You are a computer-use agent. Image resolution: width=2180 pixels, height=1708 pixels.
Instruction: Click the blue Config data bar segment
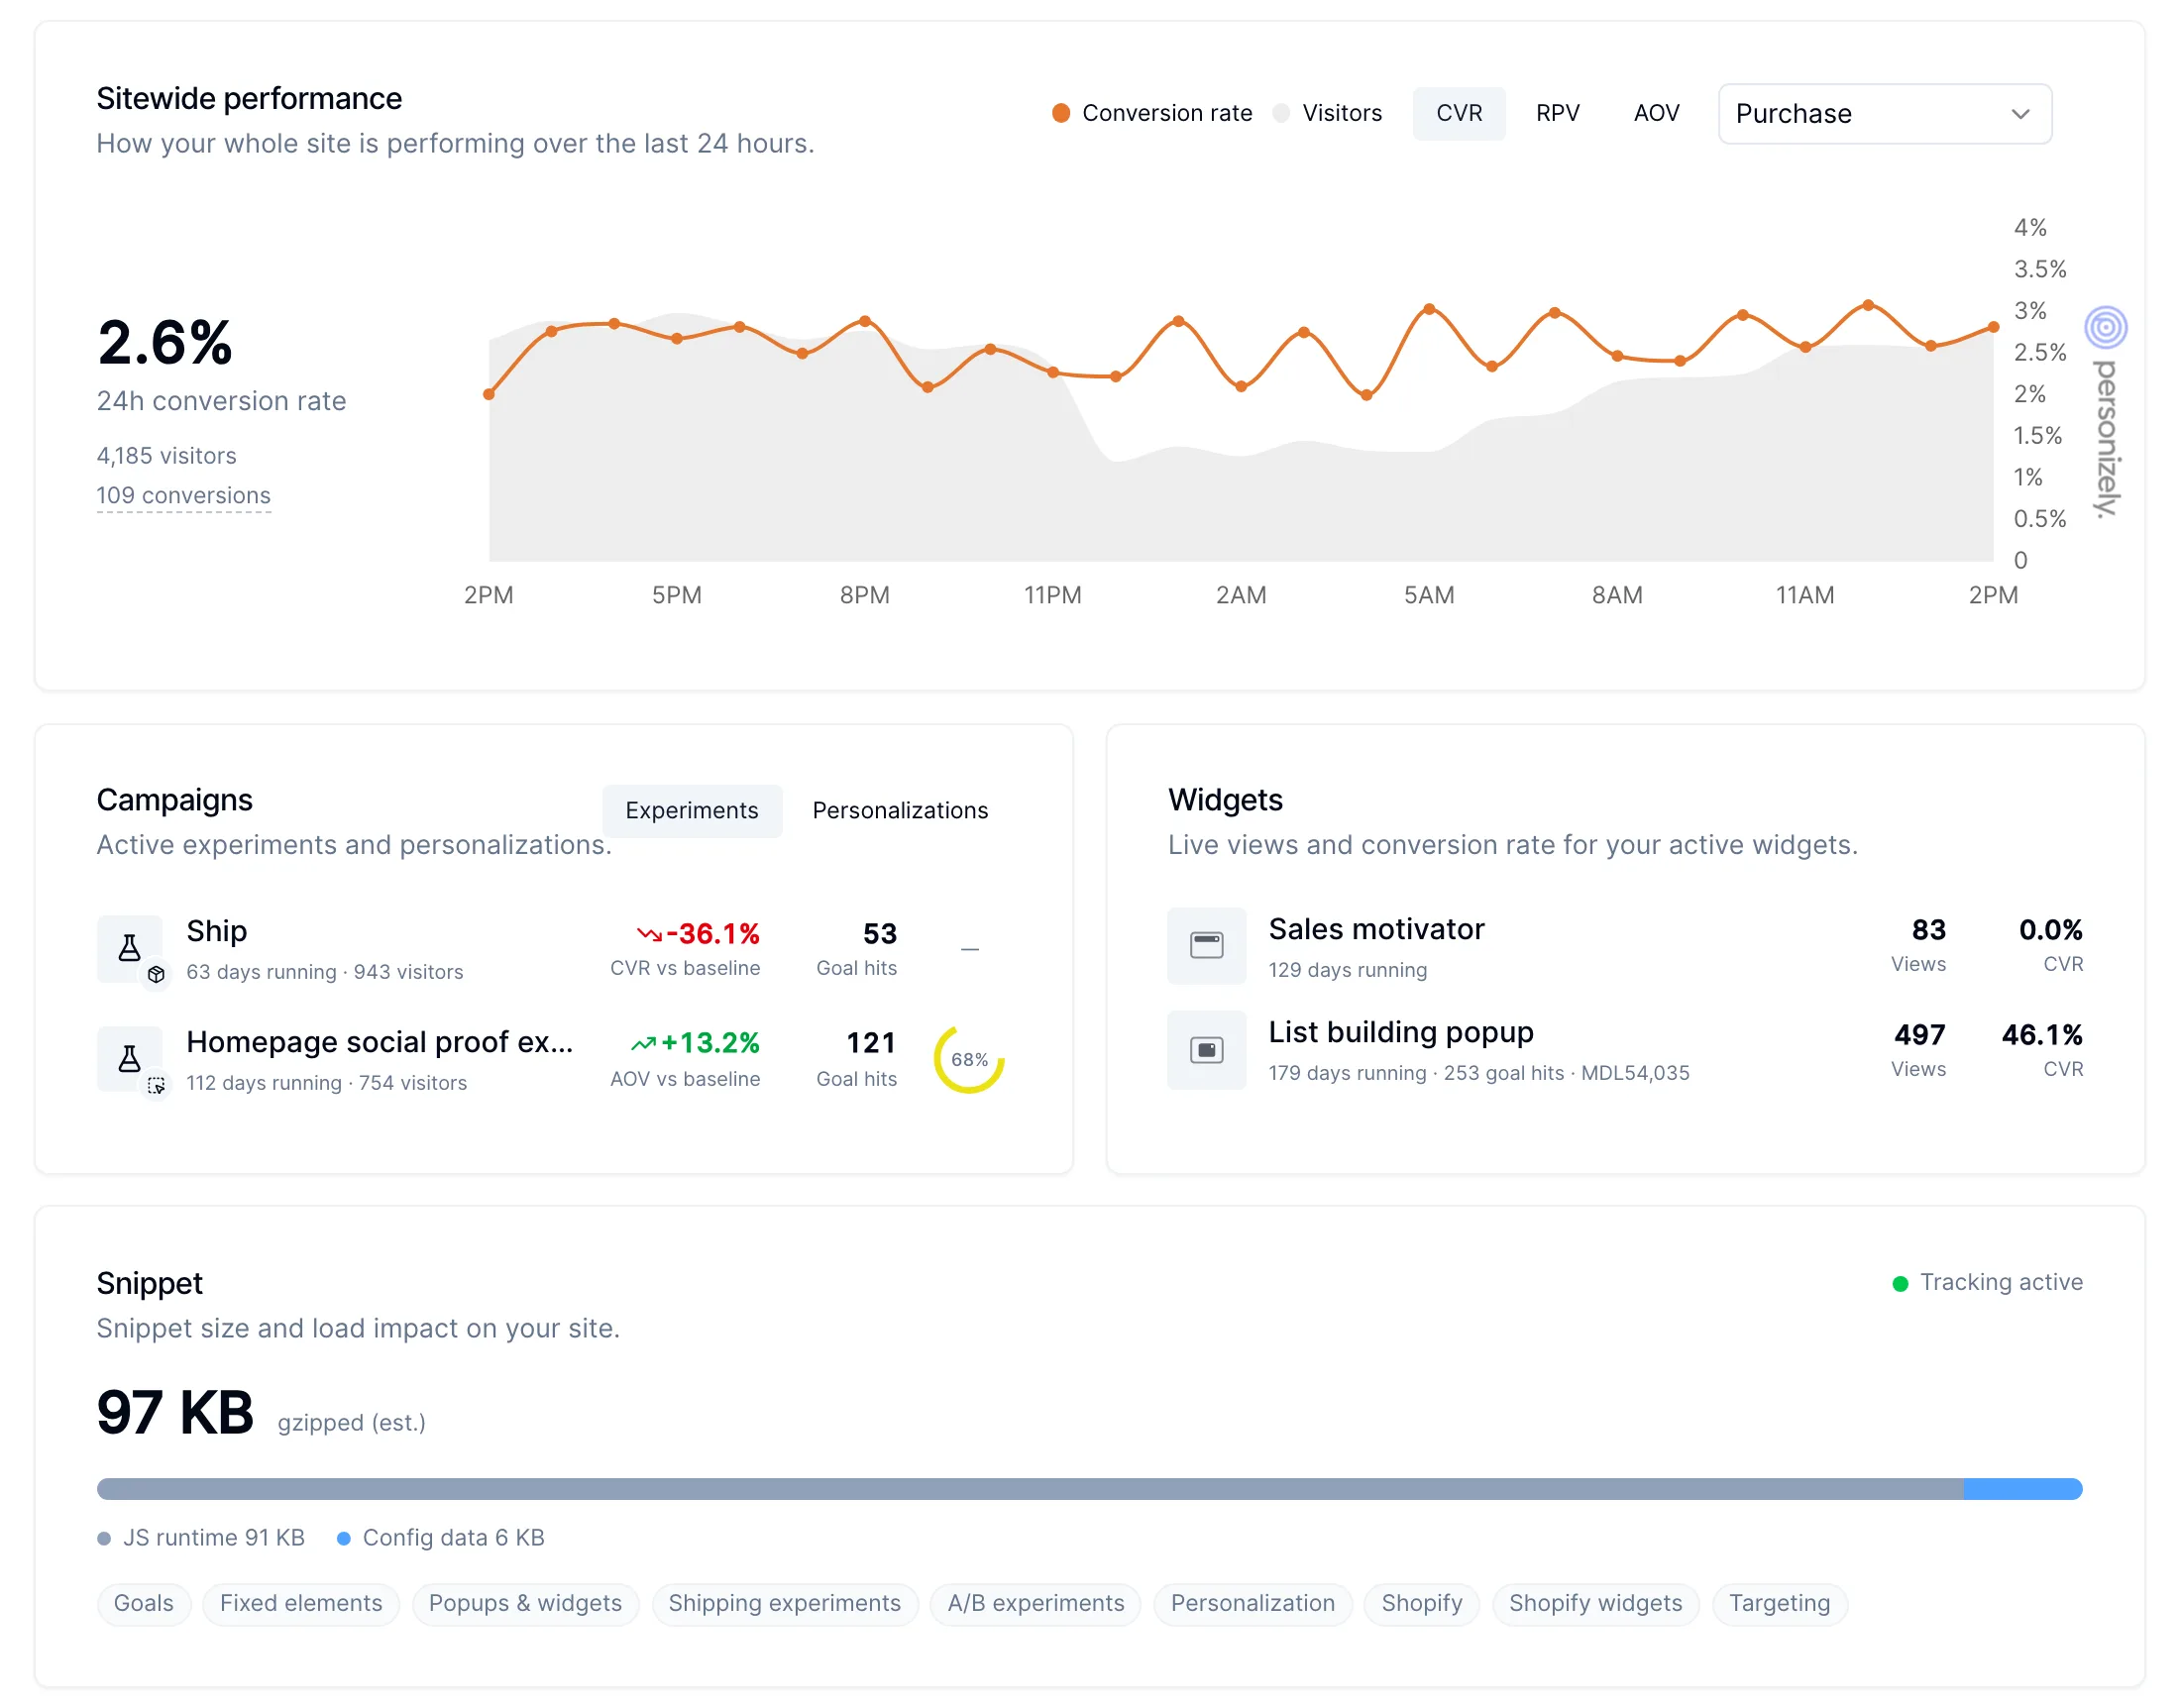point(2023,1489)
